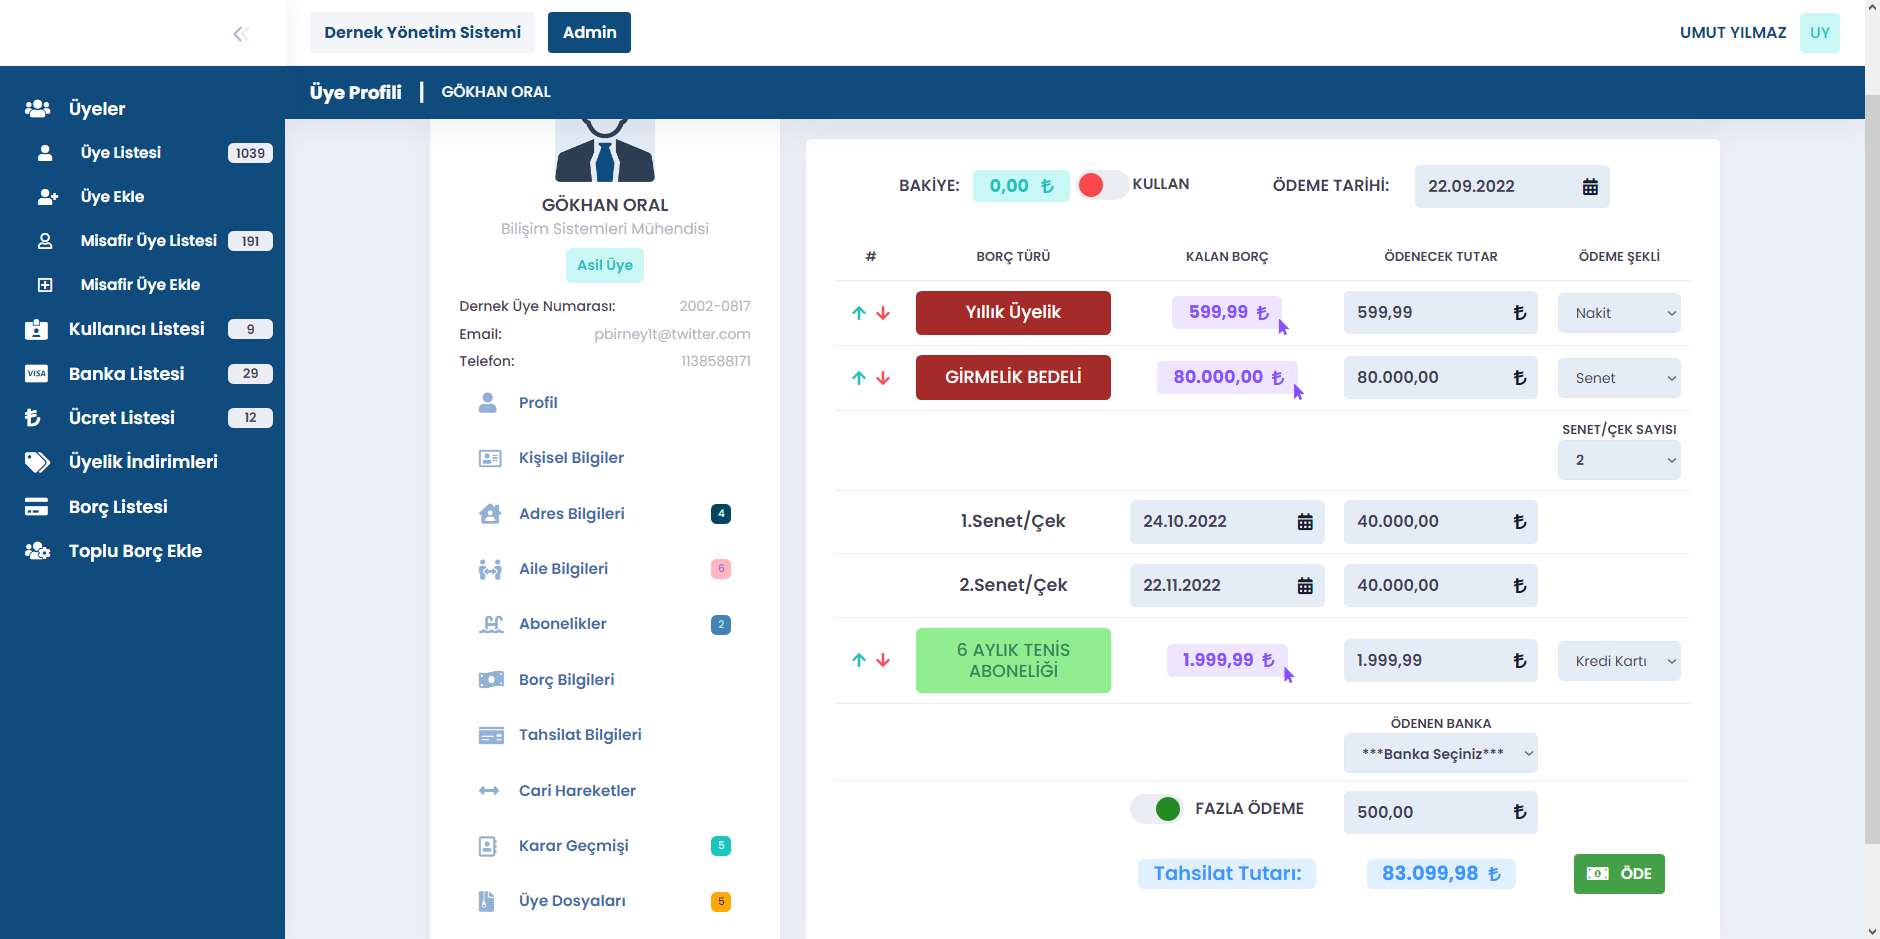The height and width of the screenshot is (939, 1880).
Task: Open the Banka Seçiniz dropdown
Action: pos(1440,754)
